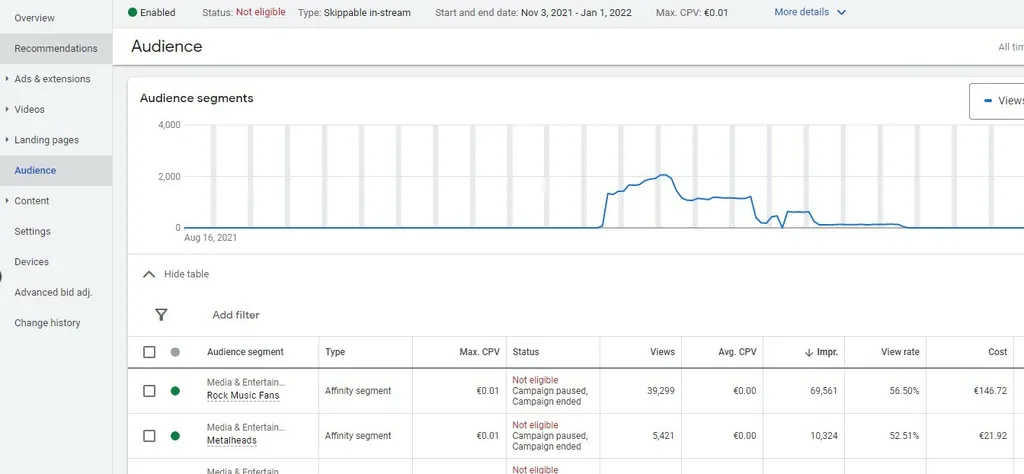Click green status dot for Metalheads row
The height and width of the screenshot is (474, 1024).
[175, 436]
